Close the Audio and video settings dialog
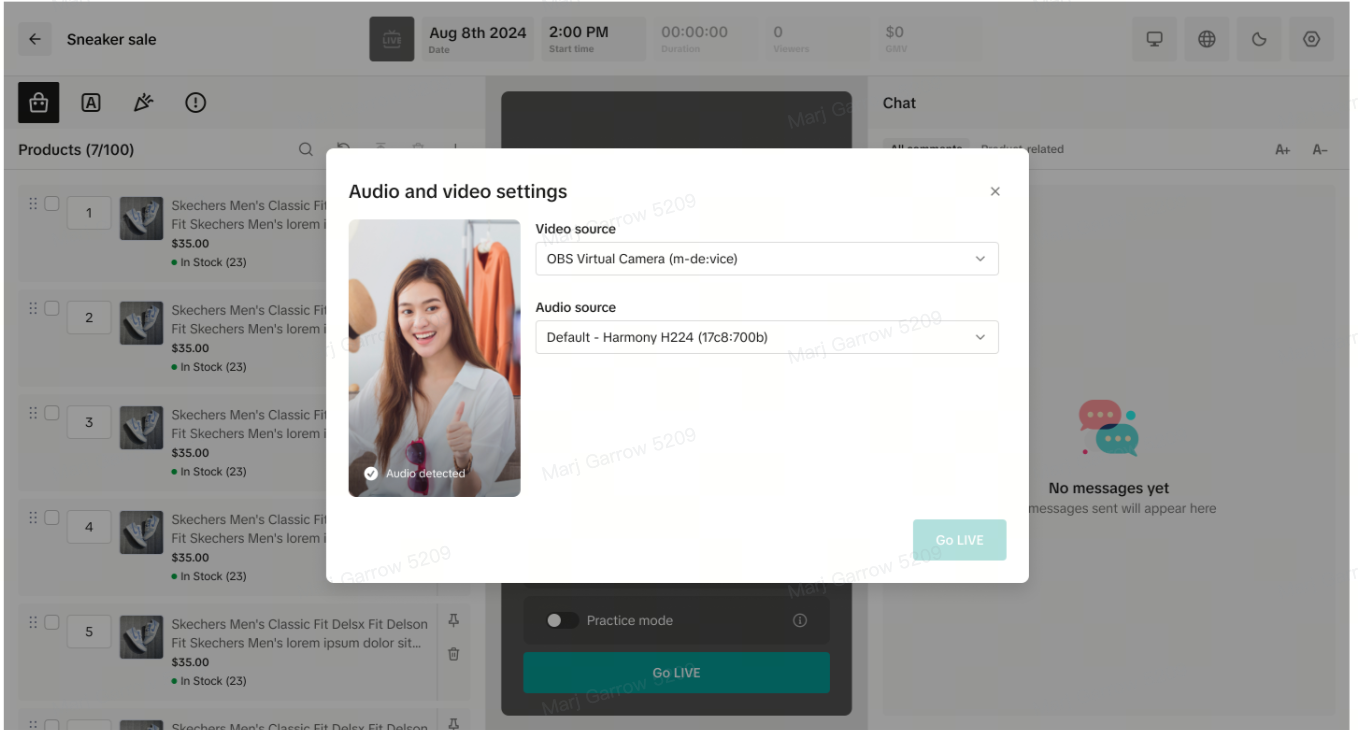This screenshot has height=730, width=1358. coord(995,192)
